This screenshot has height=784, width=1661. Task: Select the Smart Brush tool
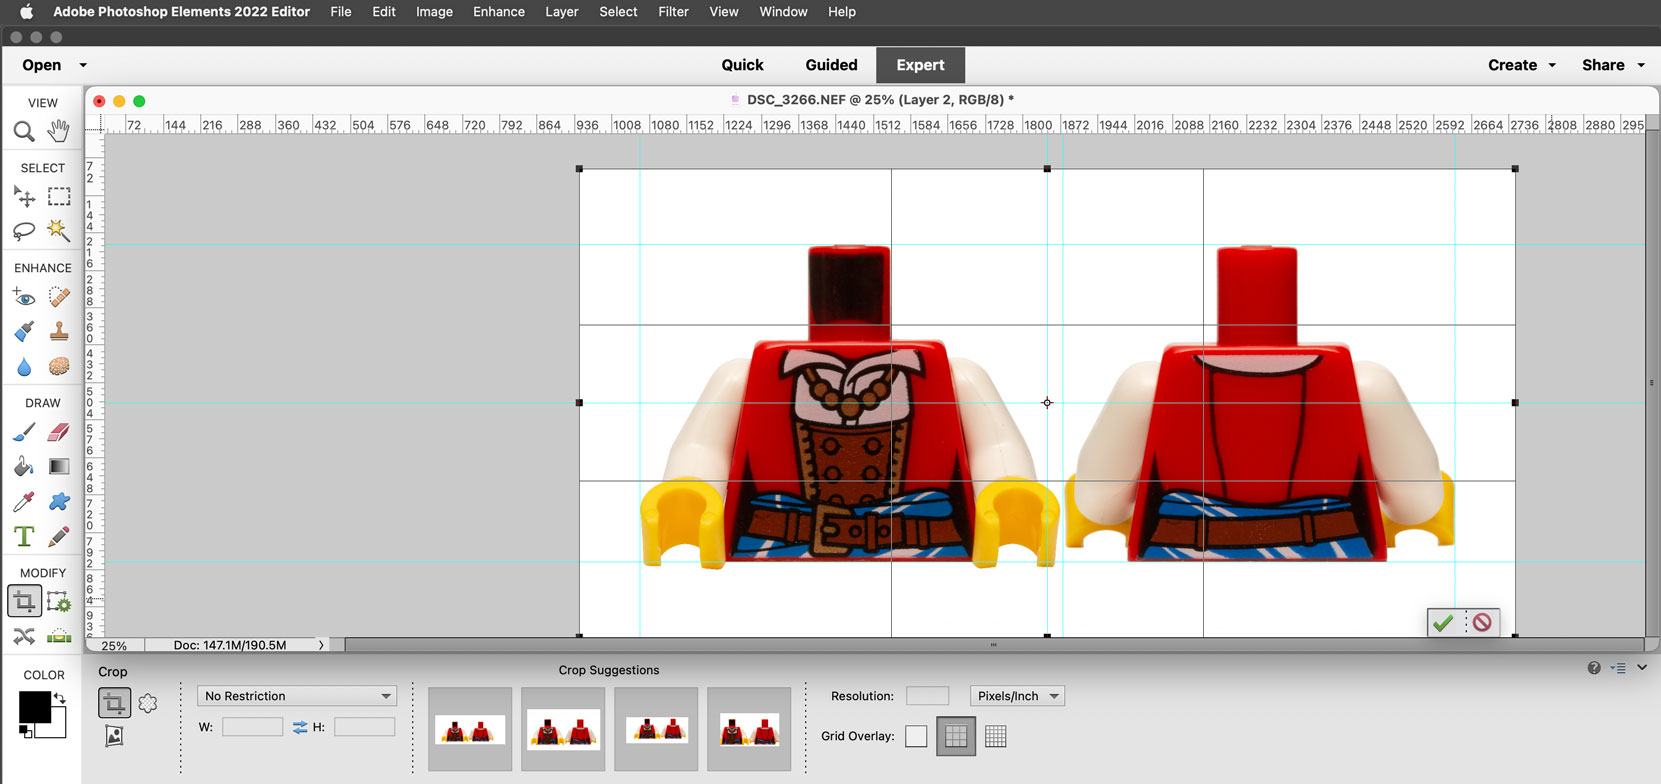tap(24, 331)
